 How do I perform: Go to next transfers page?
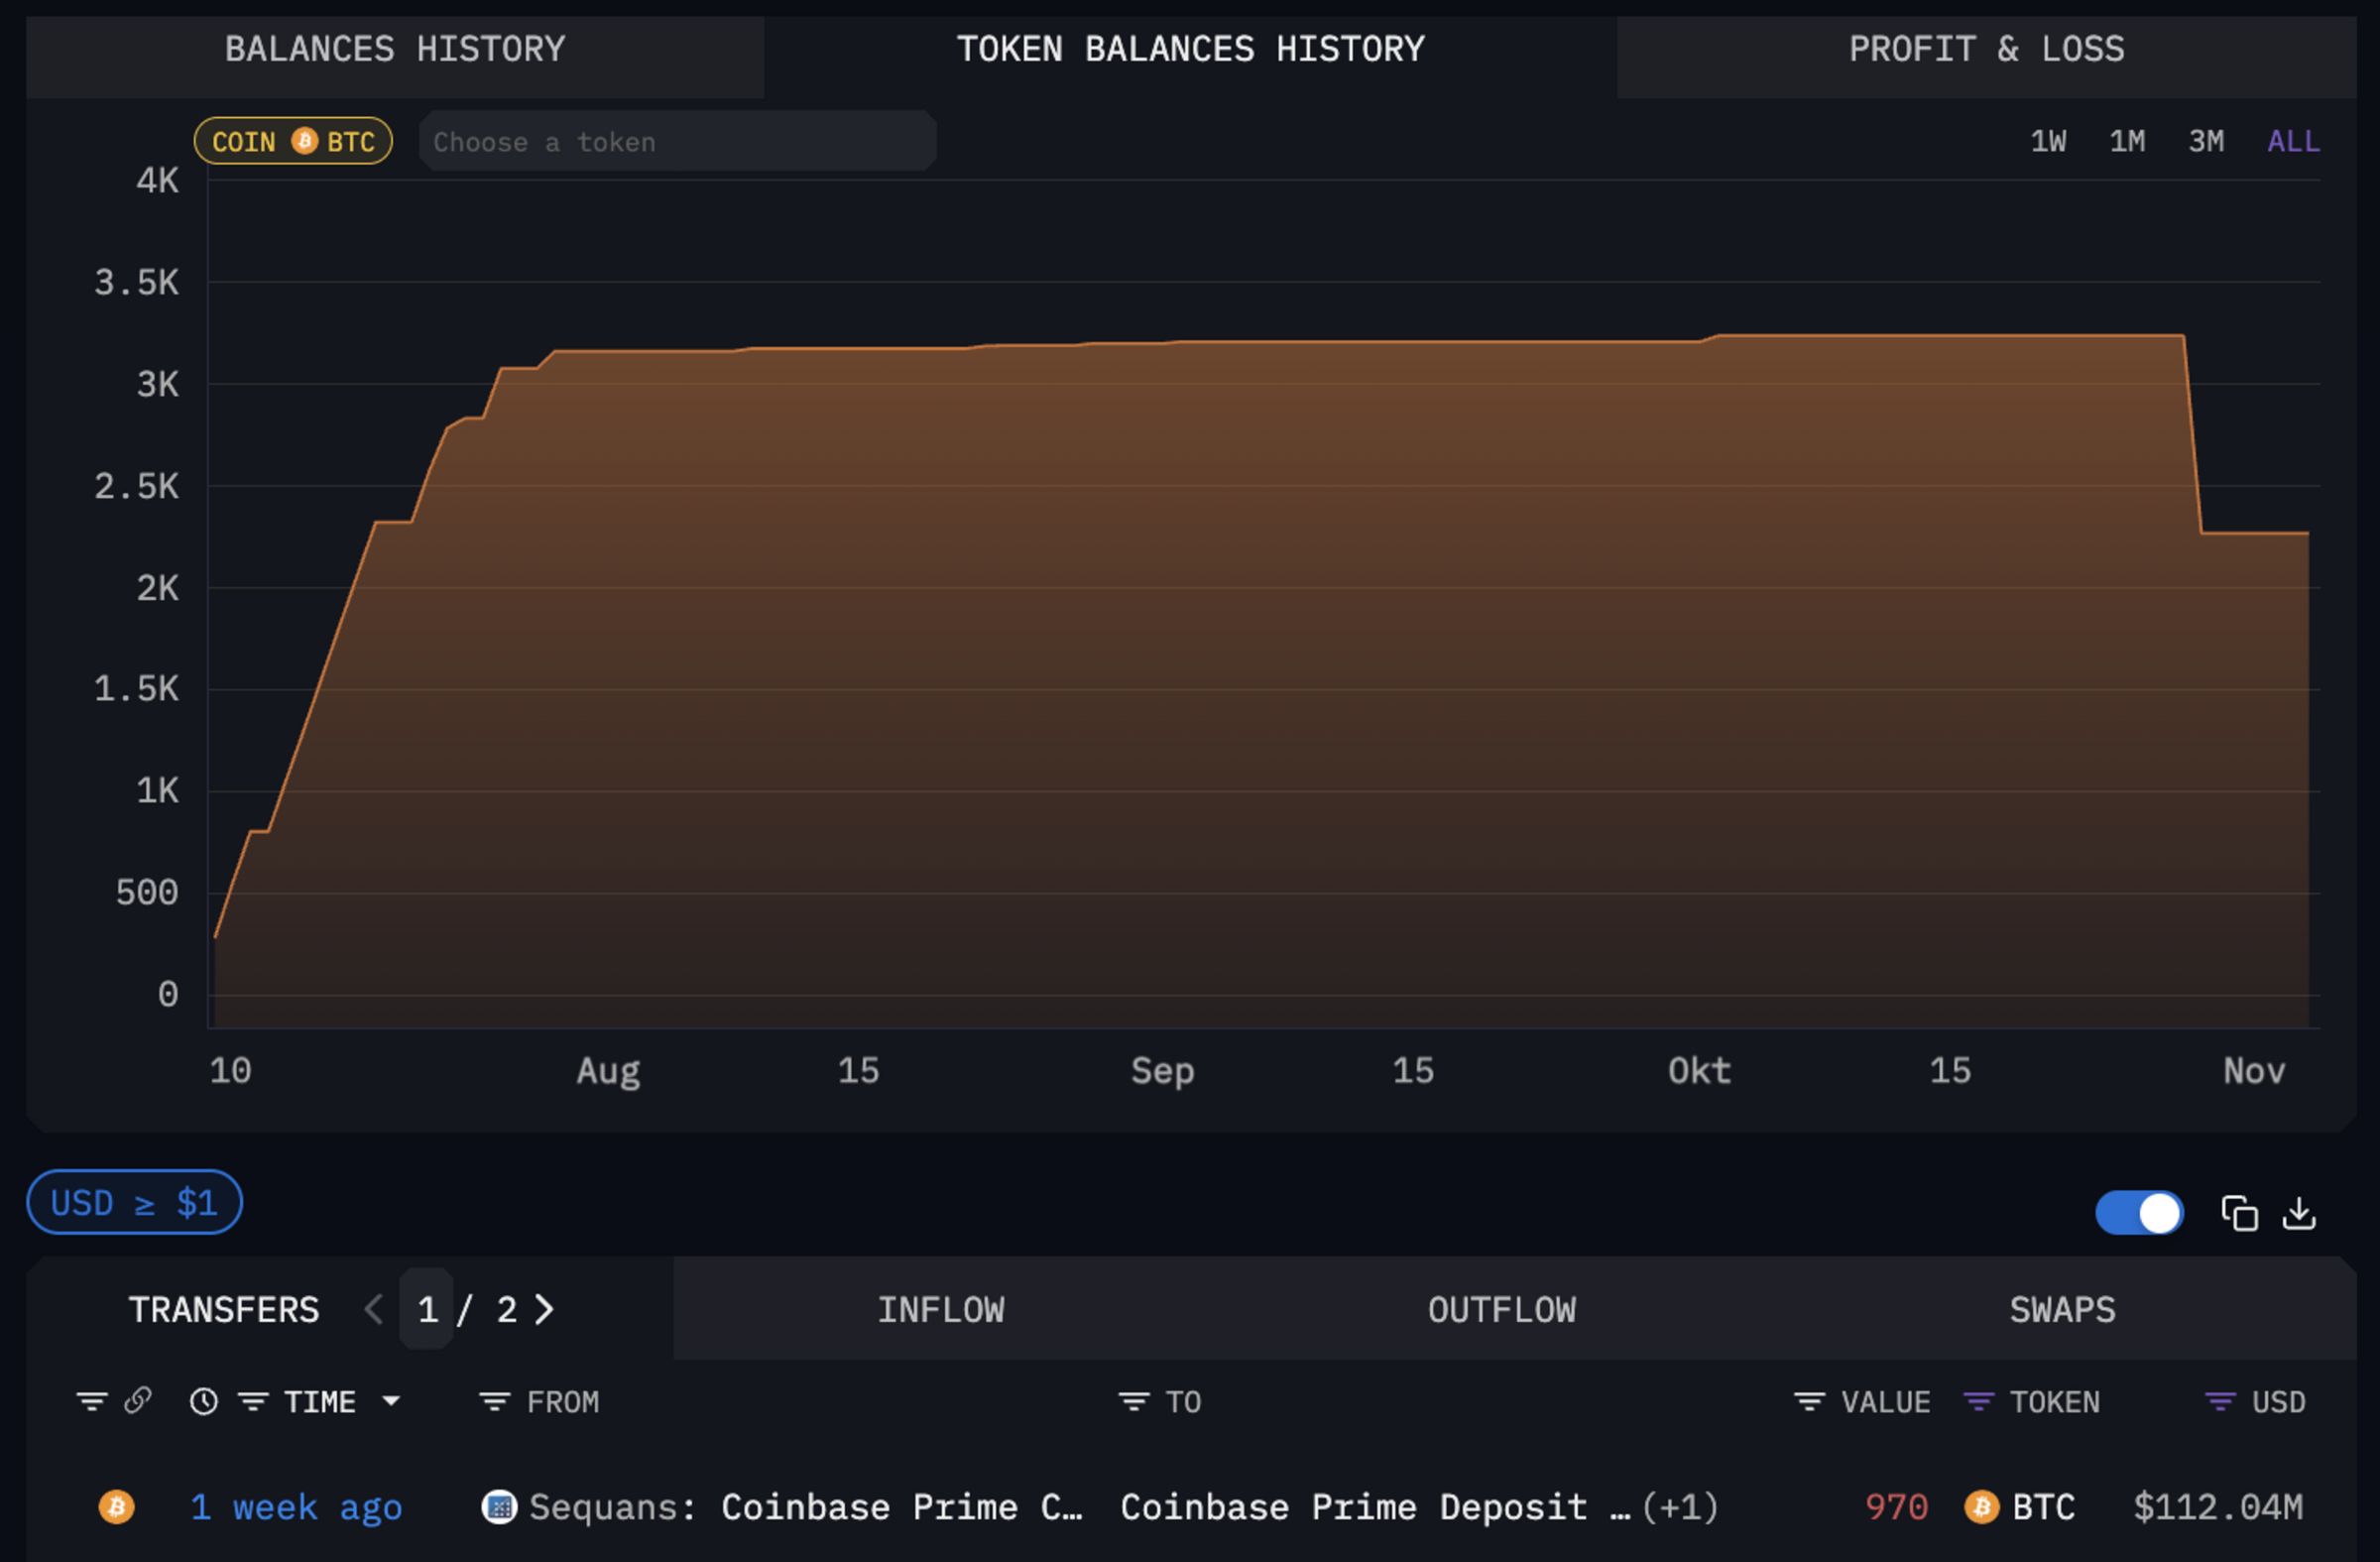click(546, 1308)
